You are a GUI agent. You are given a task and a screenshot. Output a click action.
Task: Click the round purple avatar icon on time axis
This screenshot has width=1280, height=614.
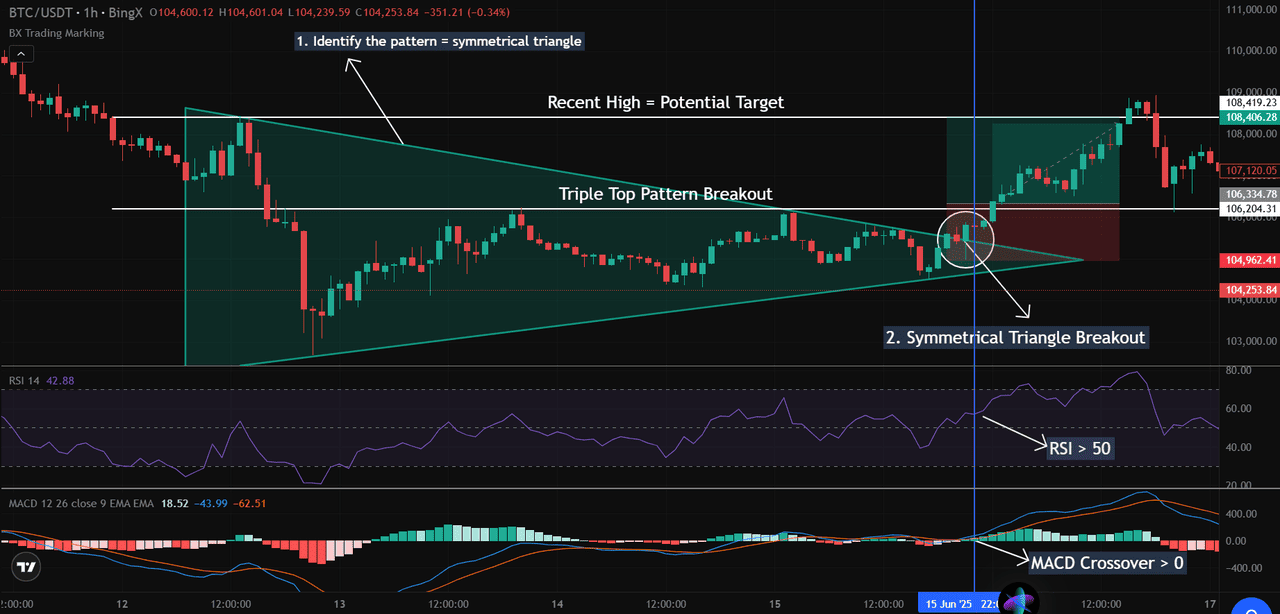click(1018, 601)
